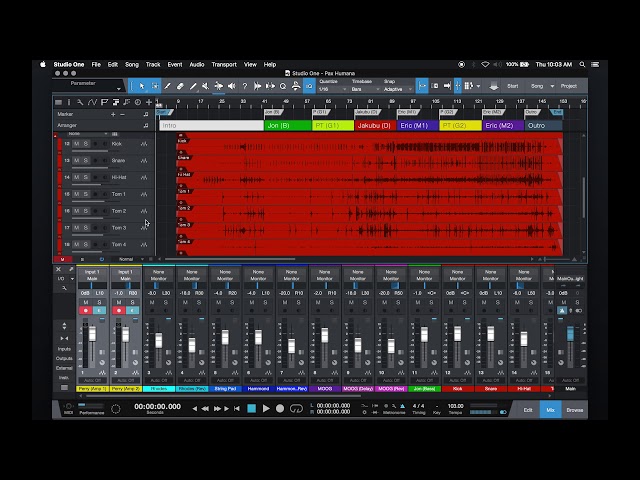This screenshot has width=640, height=480.
Task: Toggle the Loop button in transport
Action: pos(296,408)
